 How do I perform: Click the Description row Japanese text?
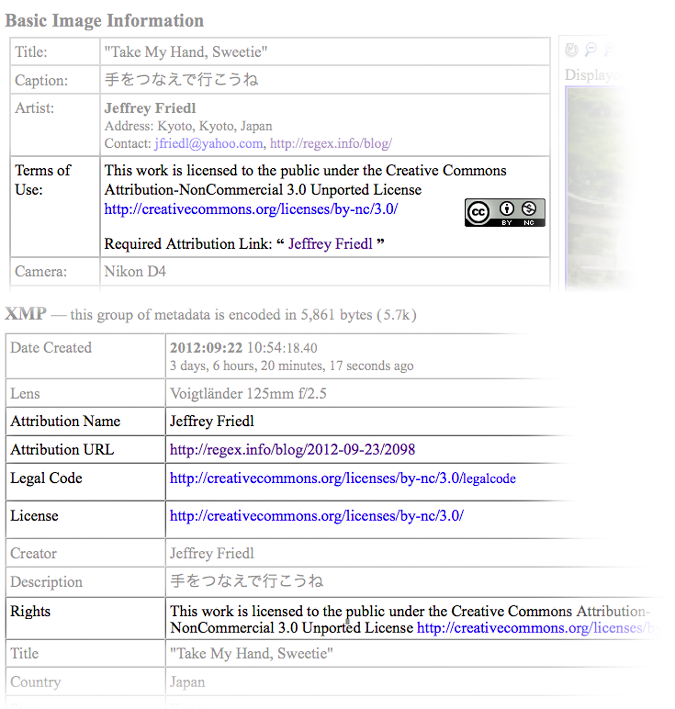coord(246,581)
